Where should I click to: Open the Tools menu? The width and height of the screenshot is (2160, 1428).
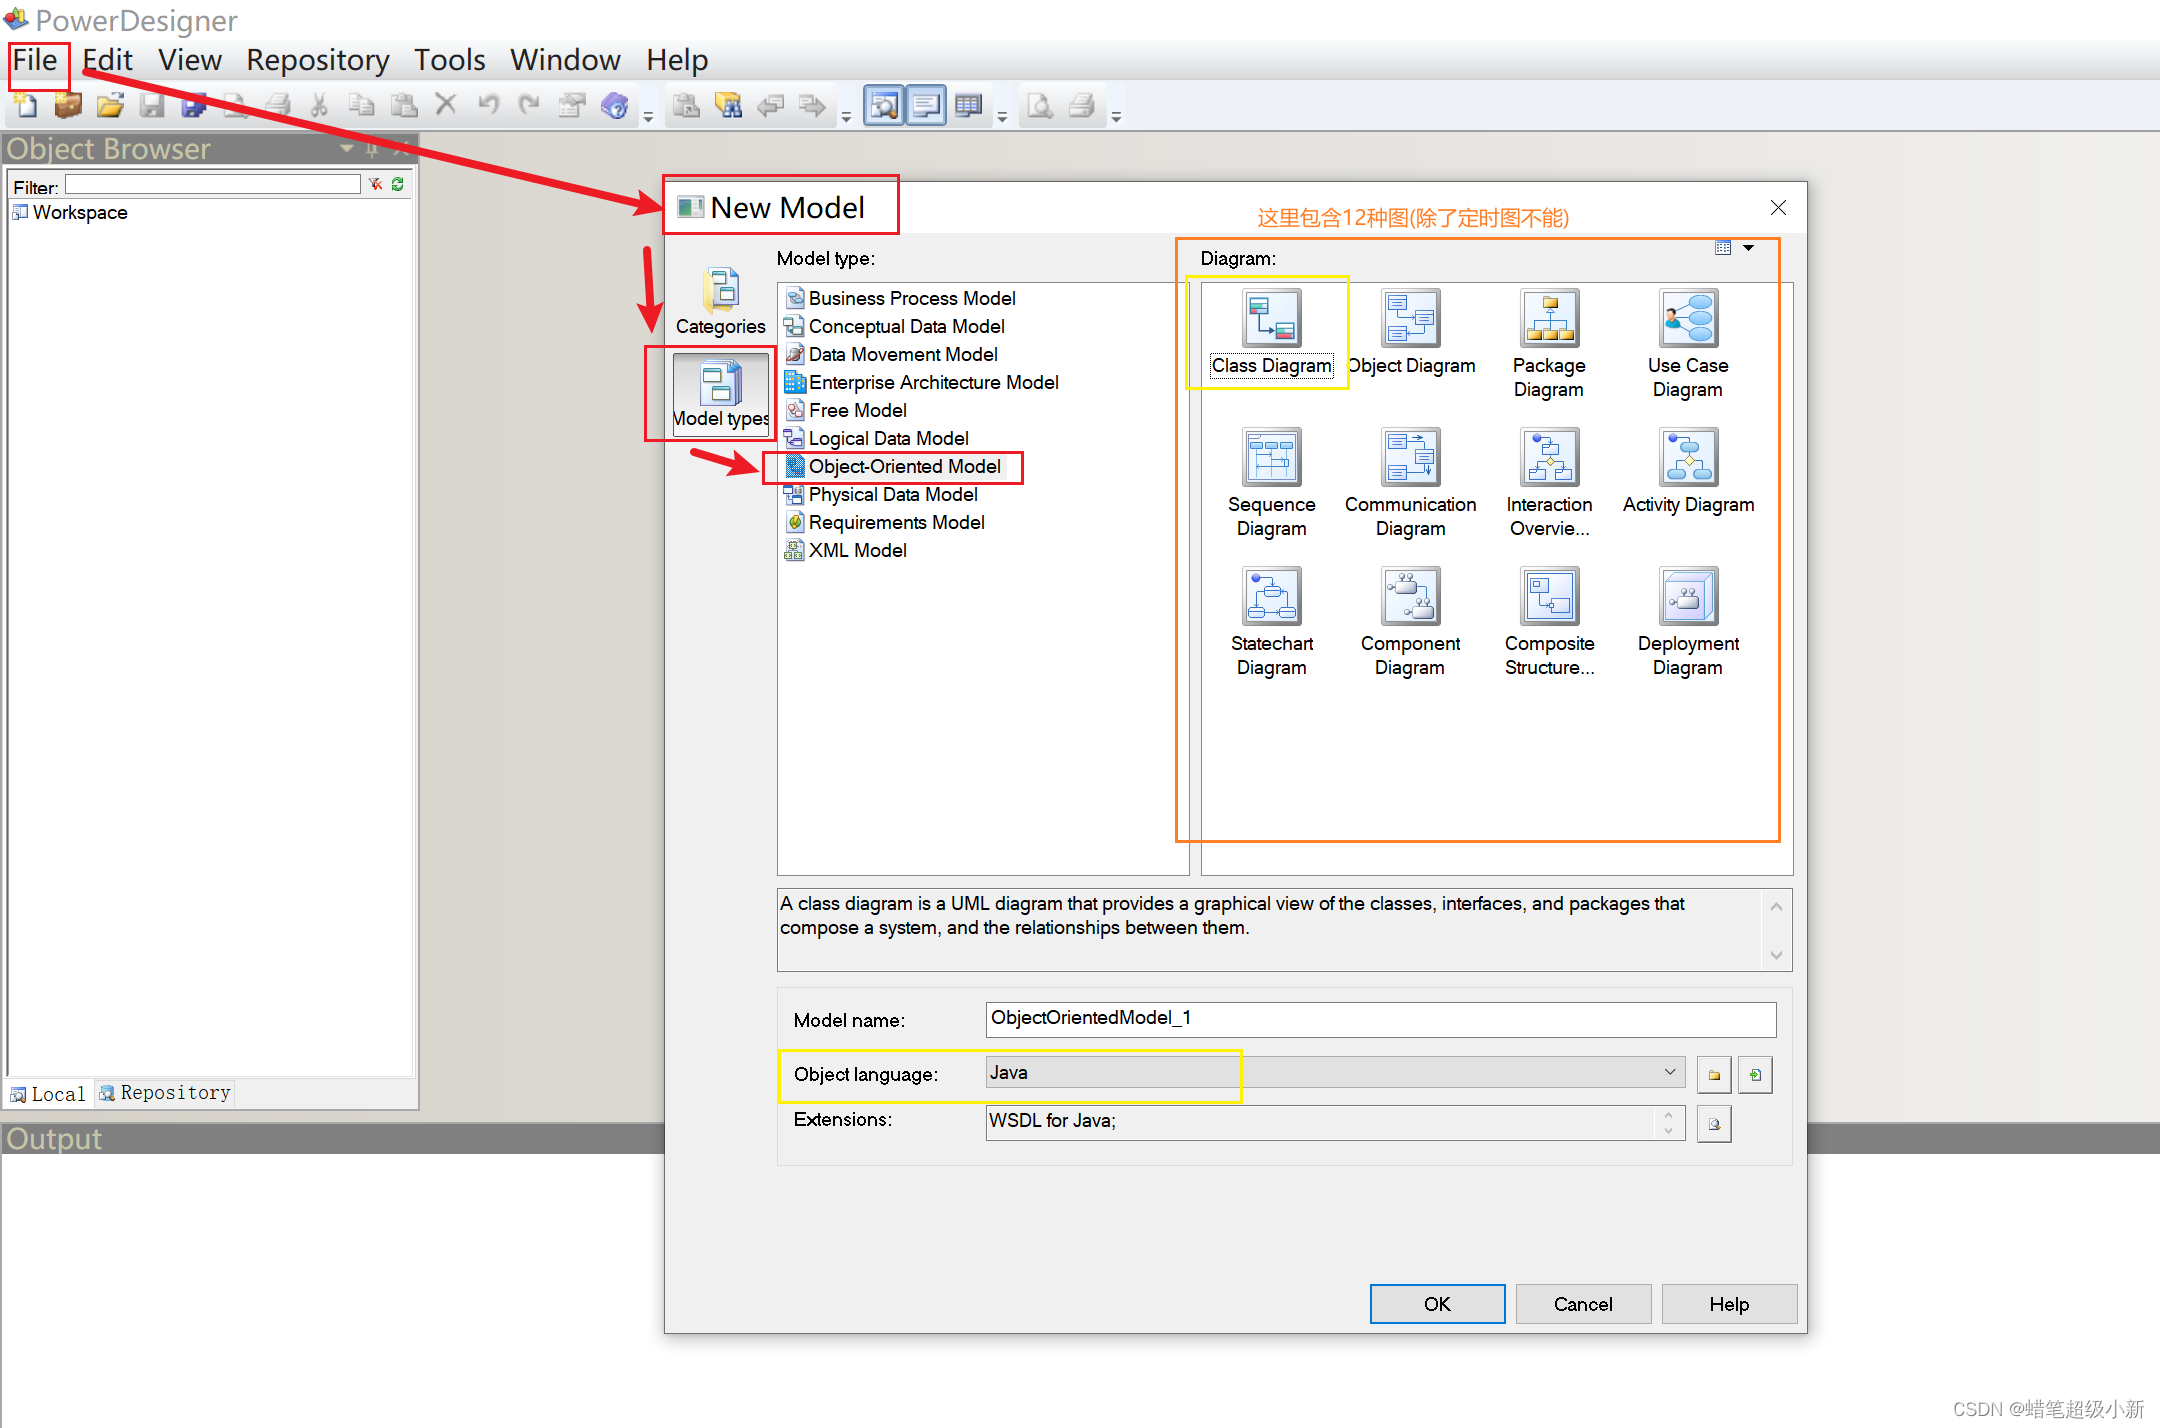point(449,60)
